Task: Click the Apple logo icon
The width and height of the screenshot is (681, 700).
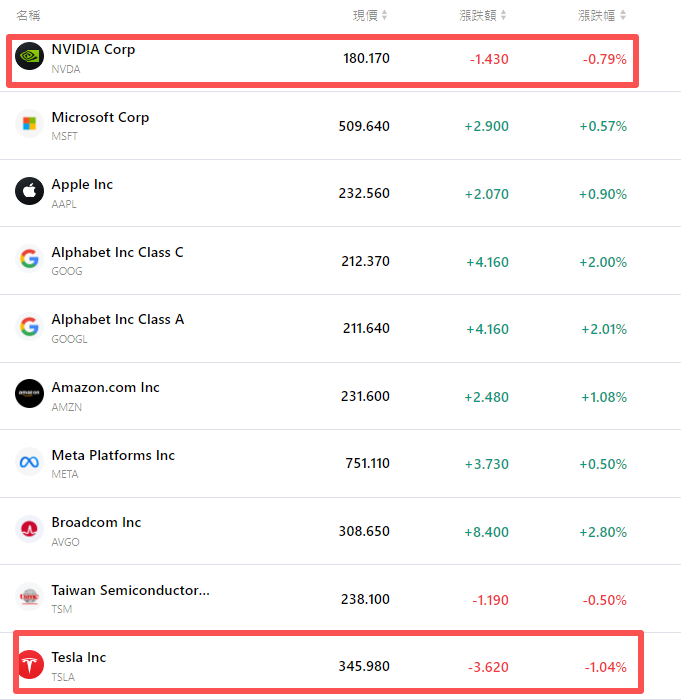Action: (x=30, y=191)
